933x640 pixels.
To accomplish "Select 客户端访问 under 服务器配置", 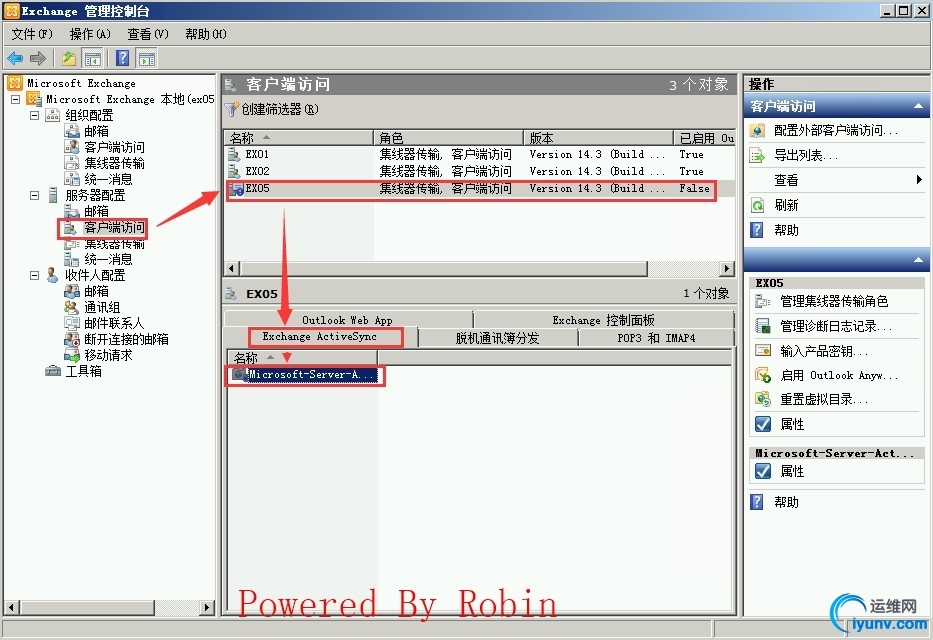I will [114, 227].
